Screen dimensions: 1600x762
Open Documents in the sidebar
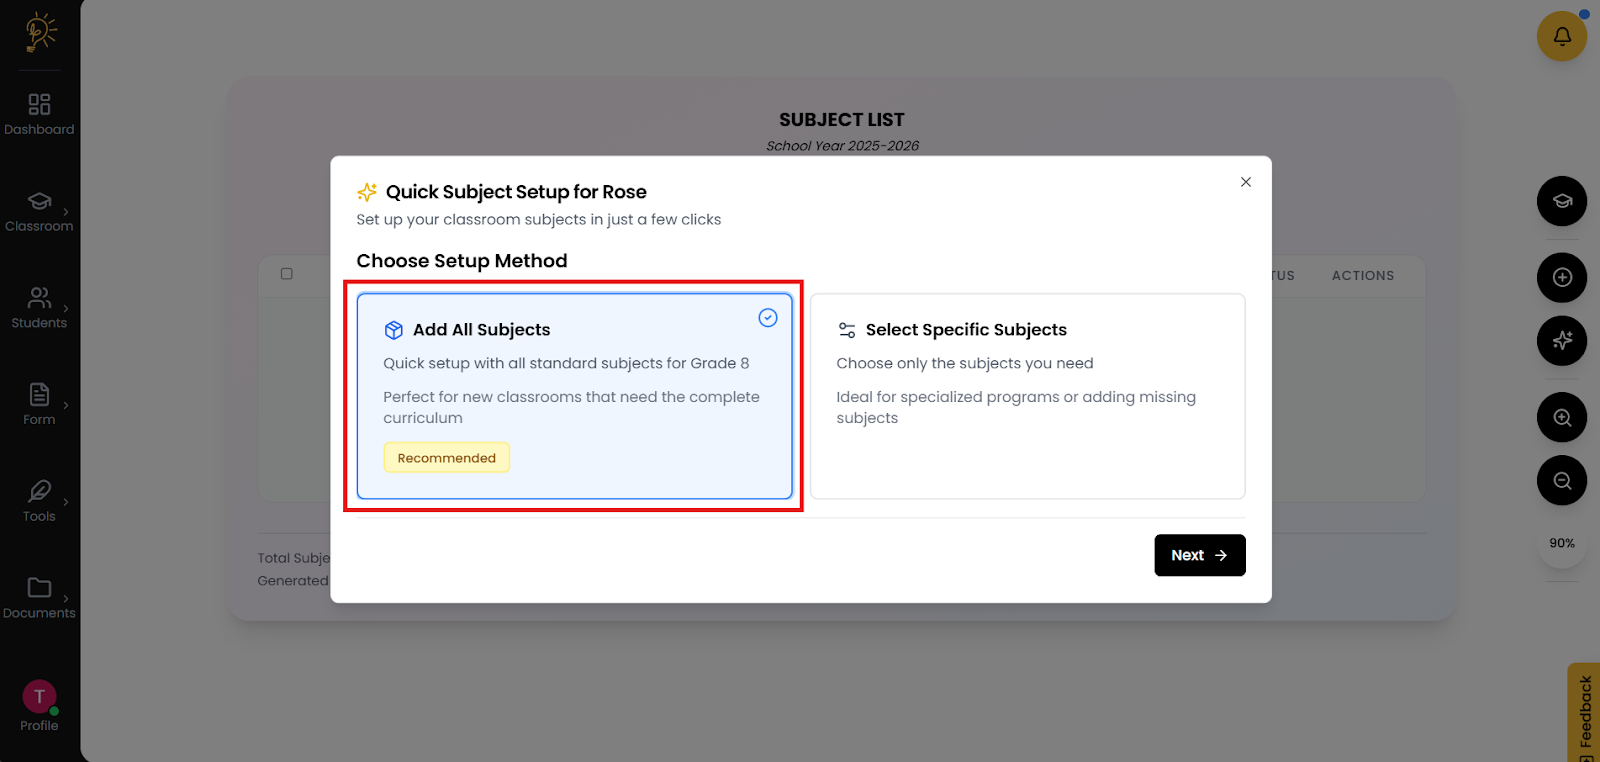(39, 597)
